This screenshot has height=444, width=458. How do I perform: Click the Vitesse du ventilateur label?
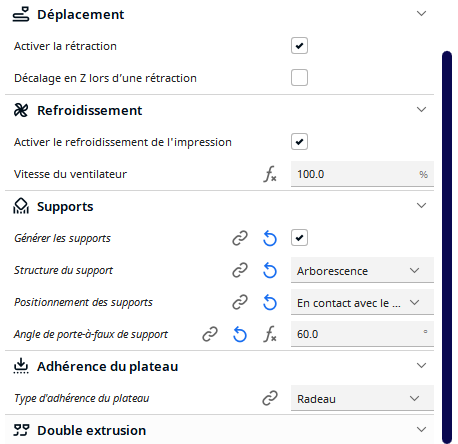pos(70,174)
